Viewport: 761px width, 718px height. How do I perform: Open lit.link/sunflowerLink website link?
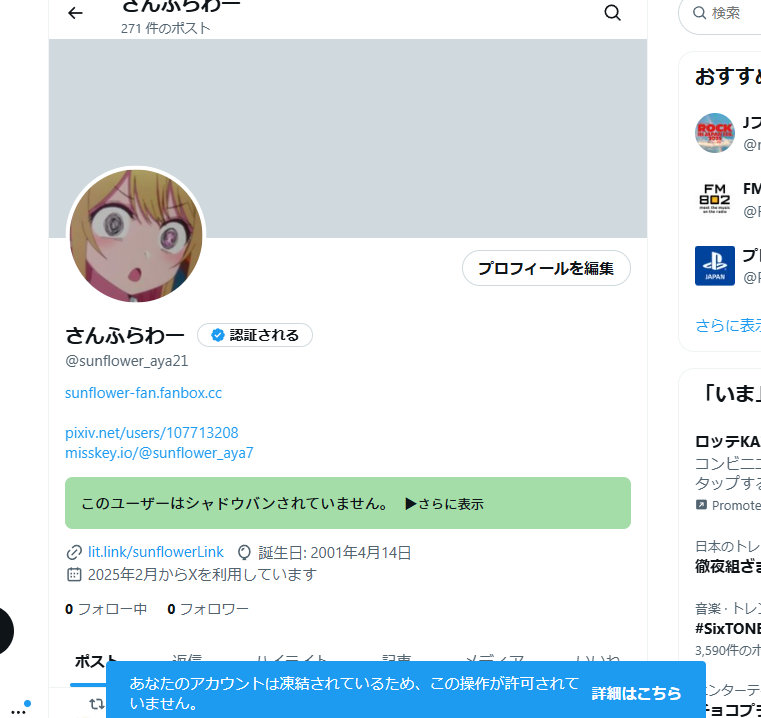point(156,552)
